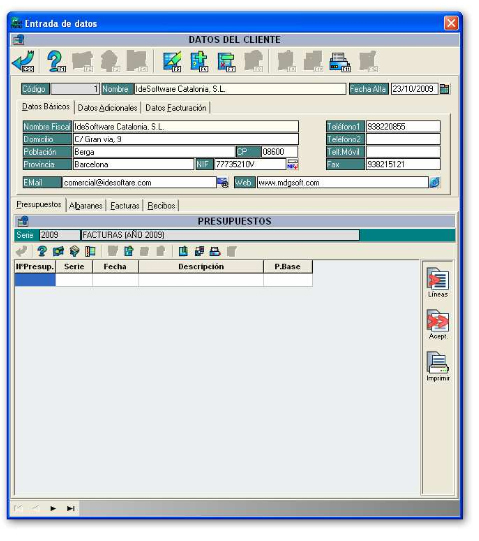This screenshot has width=479, height=541.
Task: Click the Líneas button in side panel
Action: [438, 282]
